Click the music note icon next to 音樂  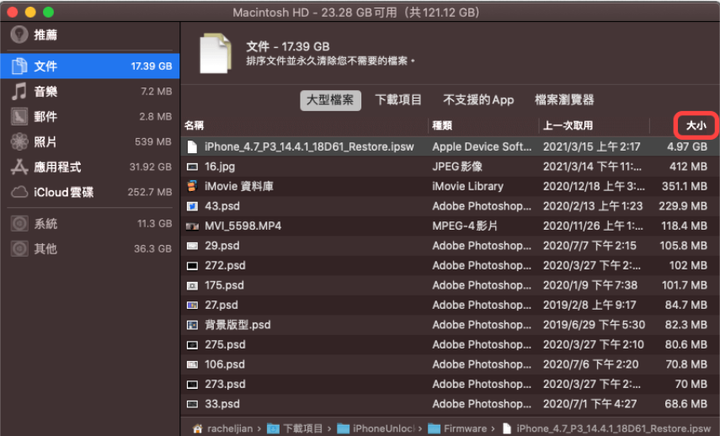[19, 91]
